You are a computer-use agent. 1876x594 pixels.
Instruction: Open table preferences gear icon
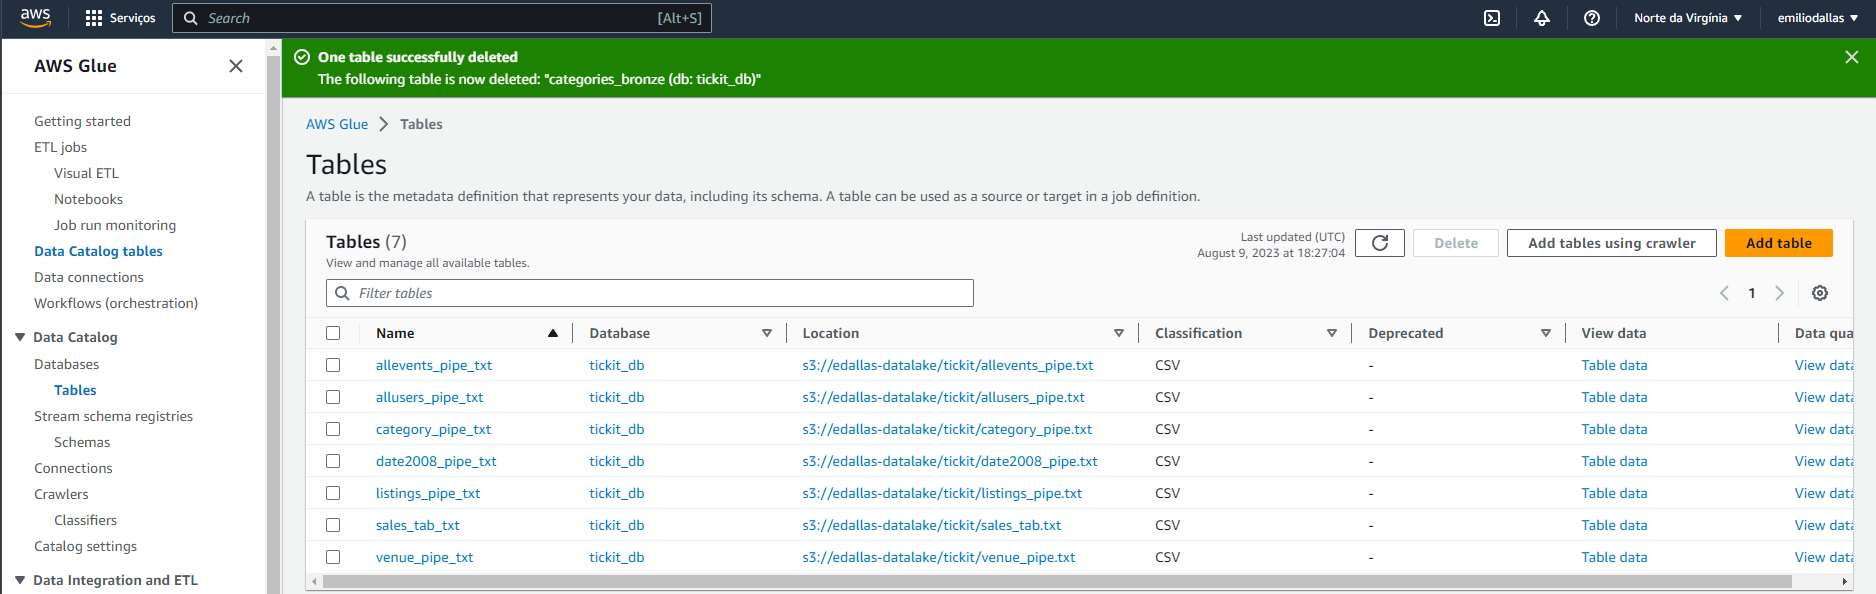pyautogui.click(x=1819, y=293)
